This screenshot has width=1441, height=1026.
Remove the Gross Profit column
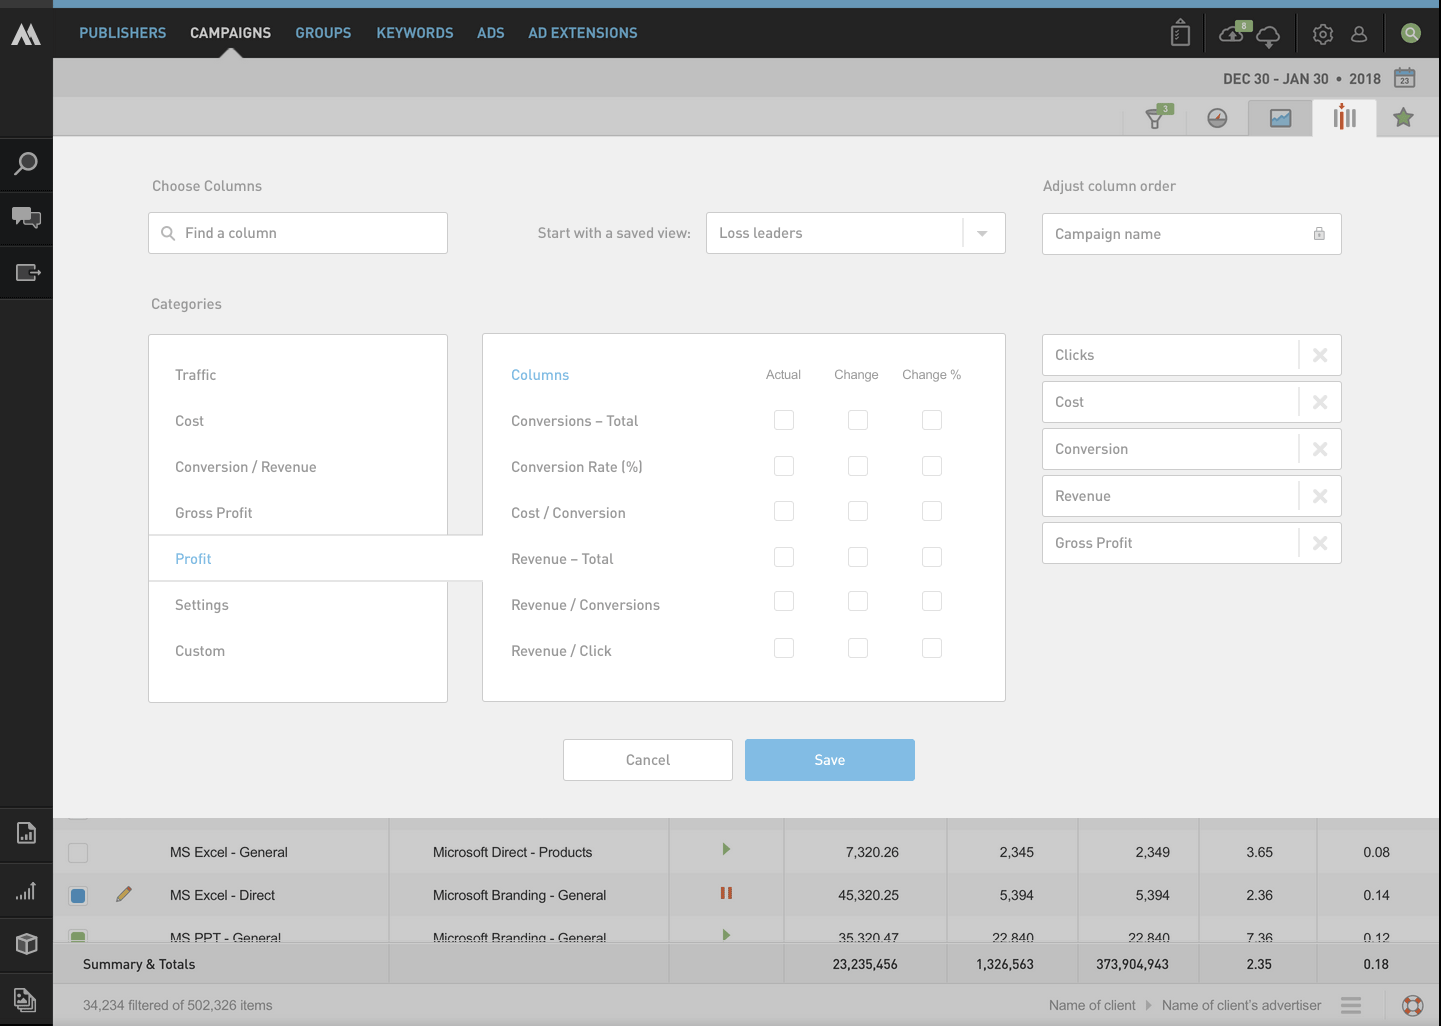click(x=1320, y=543)
